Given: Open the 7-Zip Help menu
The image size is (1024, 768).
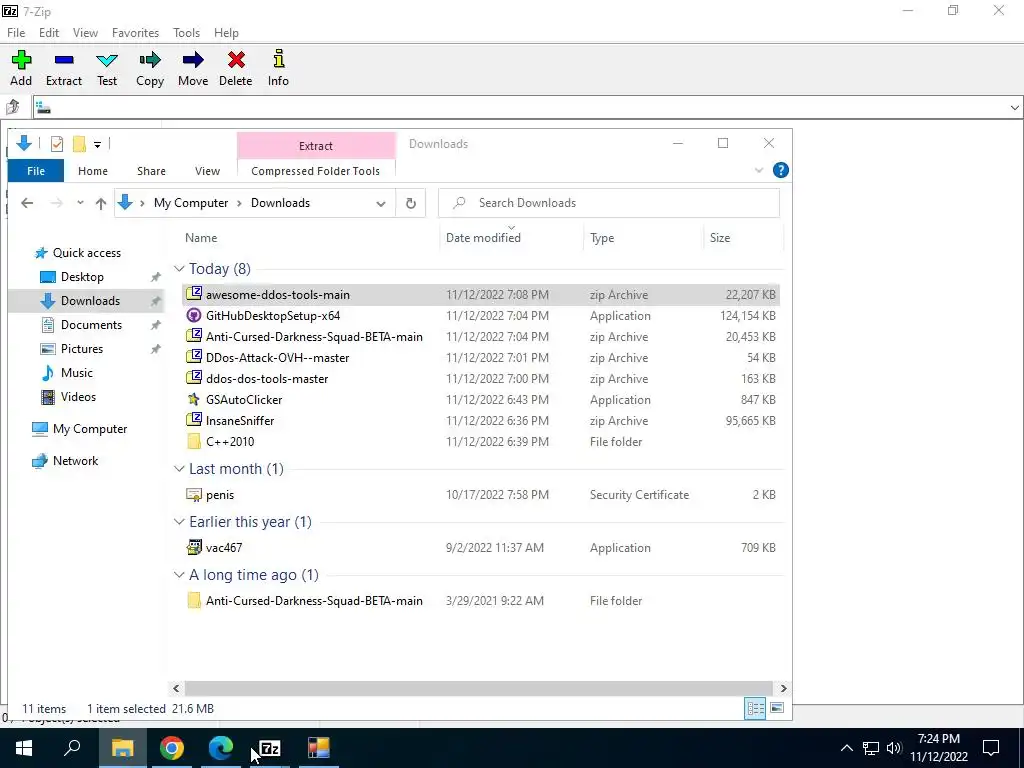Looking at the screenshot, I should 226,33.
